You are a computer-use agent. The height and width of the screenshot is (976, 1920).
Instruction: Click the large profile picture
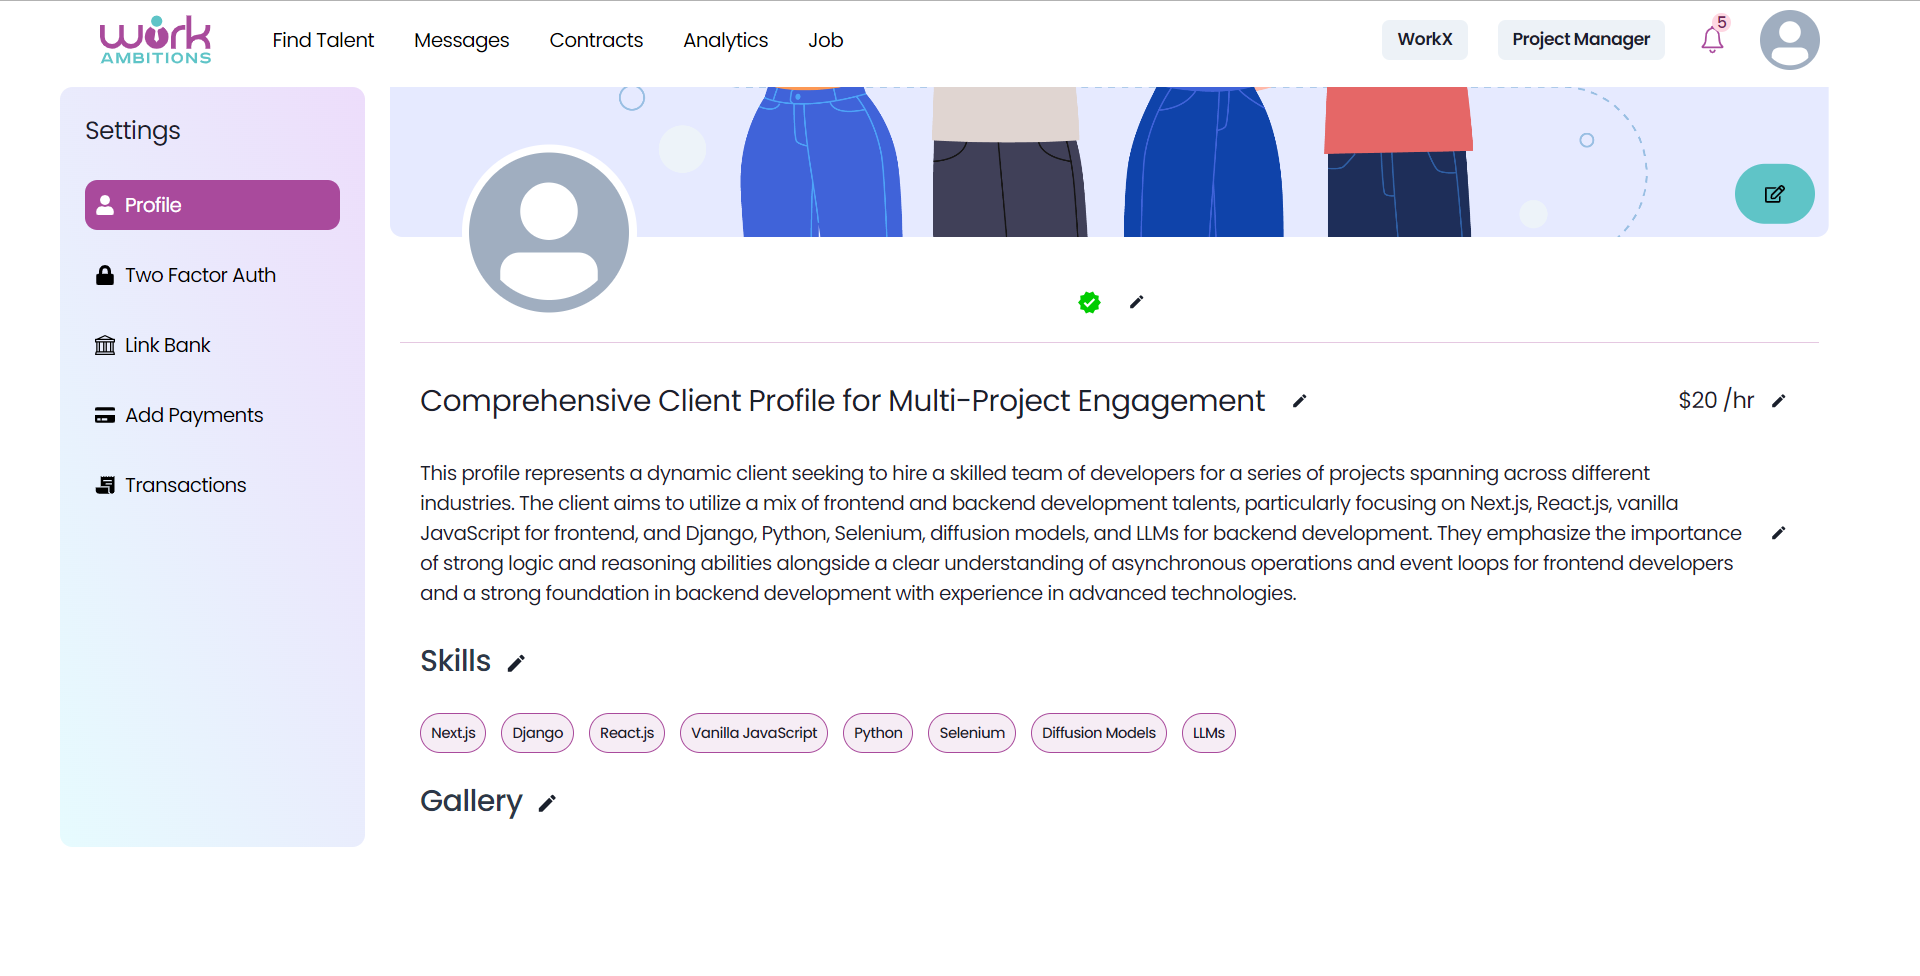coord(549,232)
